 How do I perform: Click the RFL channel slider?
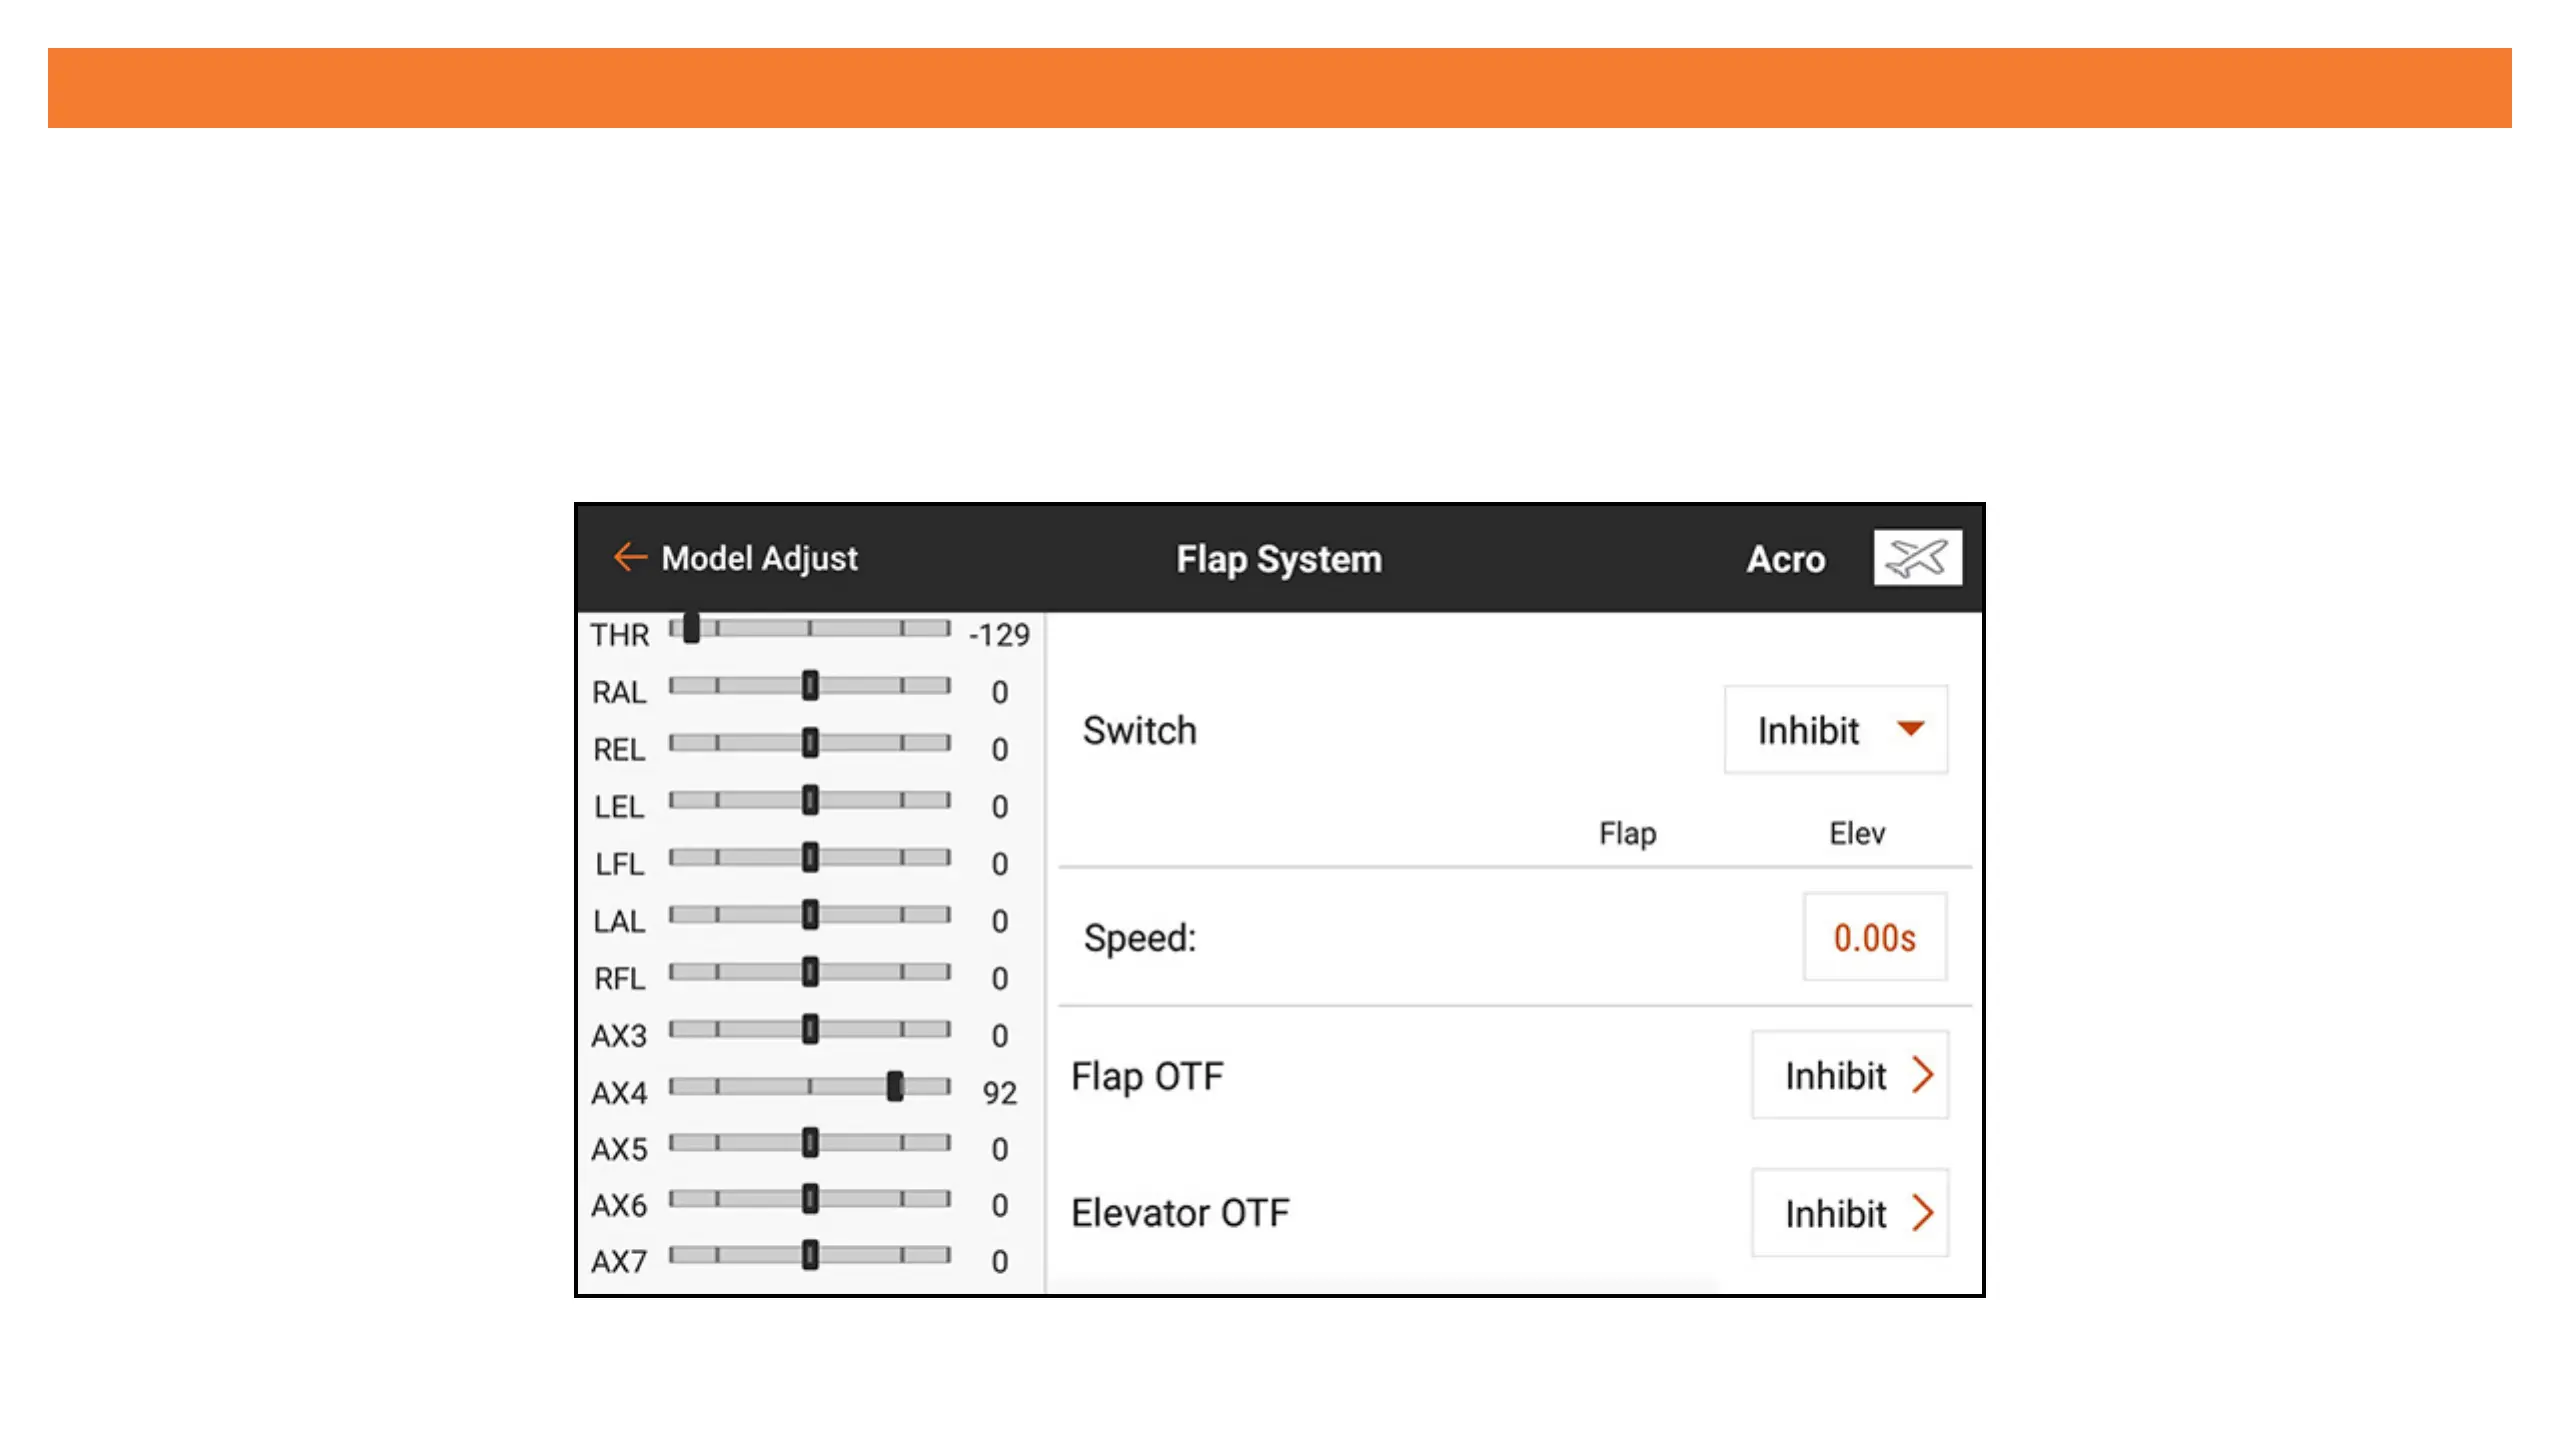pos(810,971)
